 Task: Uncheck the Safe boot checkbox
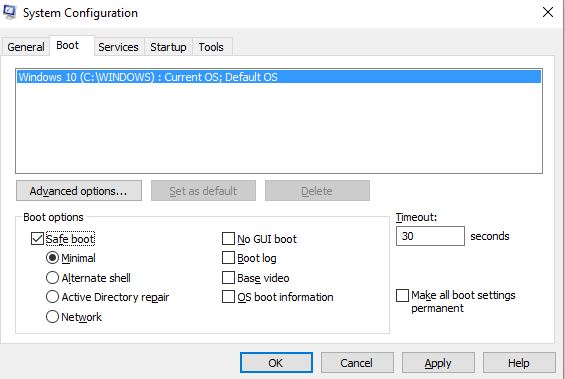click(x=37, y=238)
